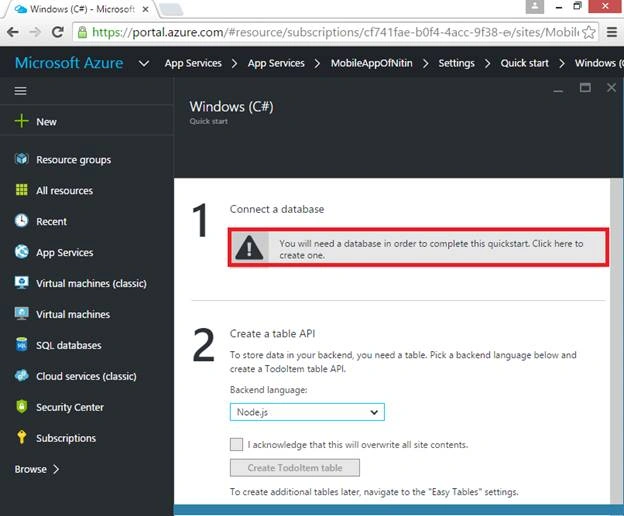The height and width of the screenshot is (516, 624).
Task: Click the Windows (C#) blade title
Action: pos(231,107)
